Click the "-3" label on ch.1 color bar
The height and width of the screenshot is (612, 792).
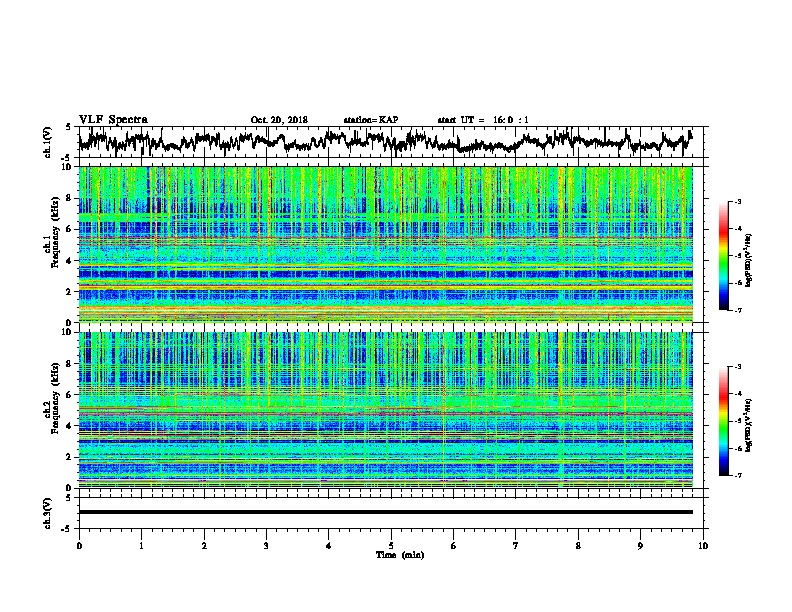pyautogui.click(x=738, y=202)
